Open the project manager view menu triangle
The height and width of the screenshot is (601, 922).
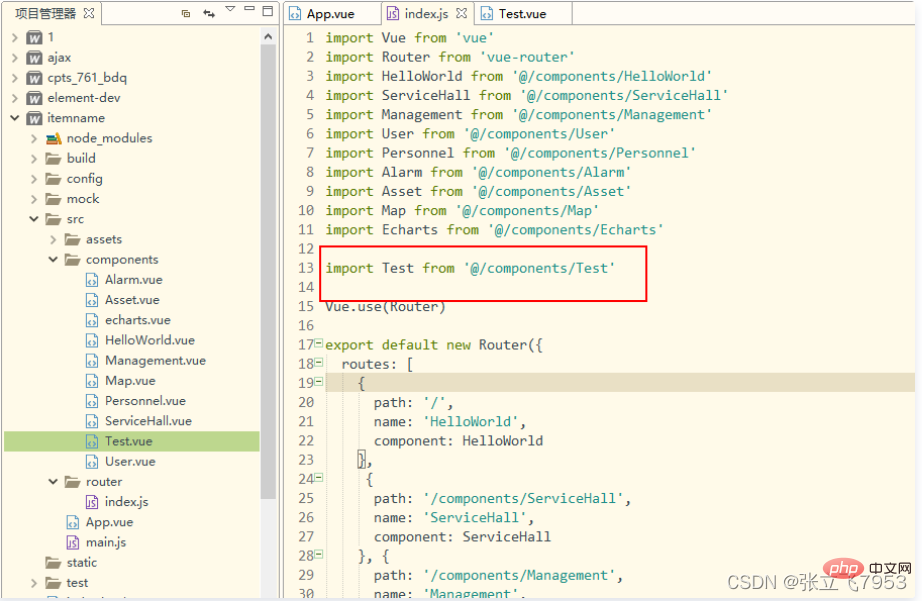pyautogui.click(x=230, y=9)
